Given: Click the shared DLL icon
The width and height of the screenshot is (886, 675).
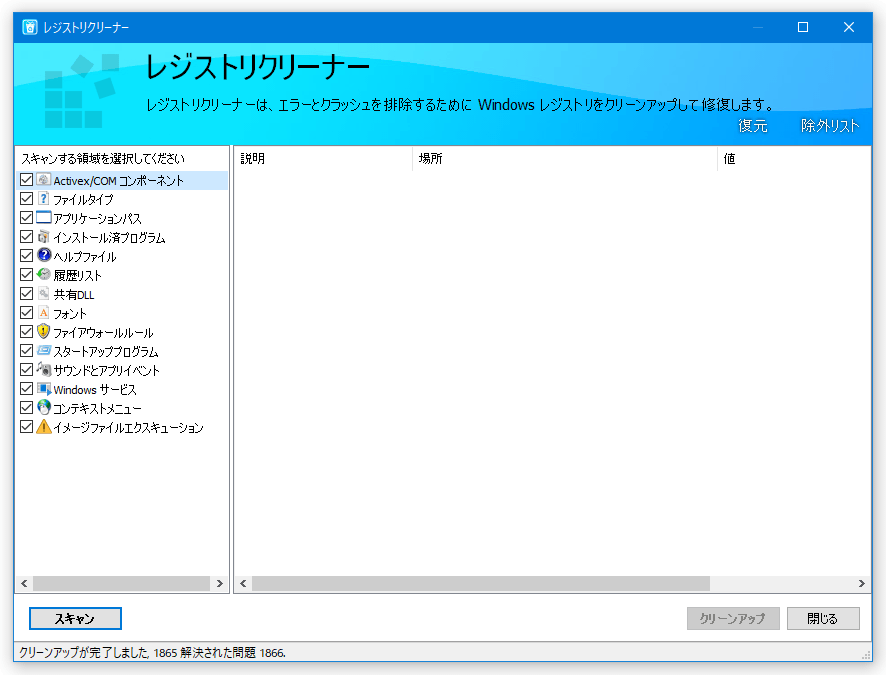Looking at the screenshot, I should coord(44,294).
